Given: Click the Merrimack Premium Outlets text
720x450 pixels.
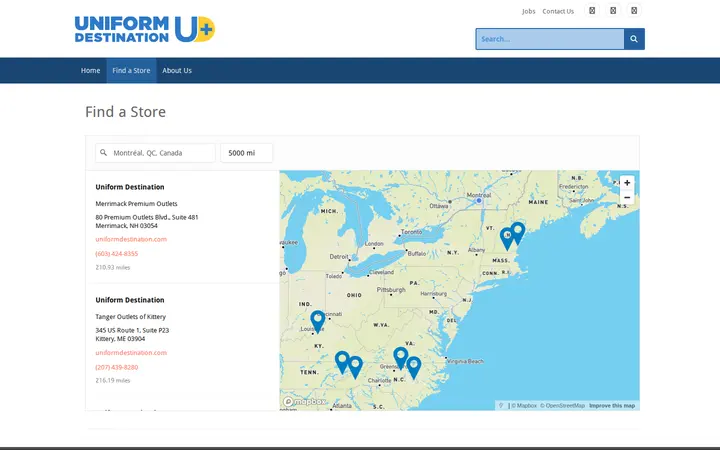Looking at the screenshot, I should [x=136, y=203].
